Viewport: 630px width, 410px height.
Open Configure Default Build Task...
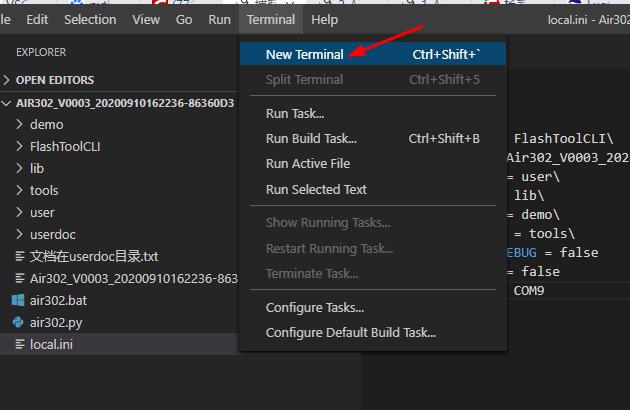(373, 333)
